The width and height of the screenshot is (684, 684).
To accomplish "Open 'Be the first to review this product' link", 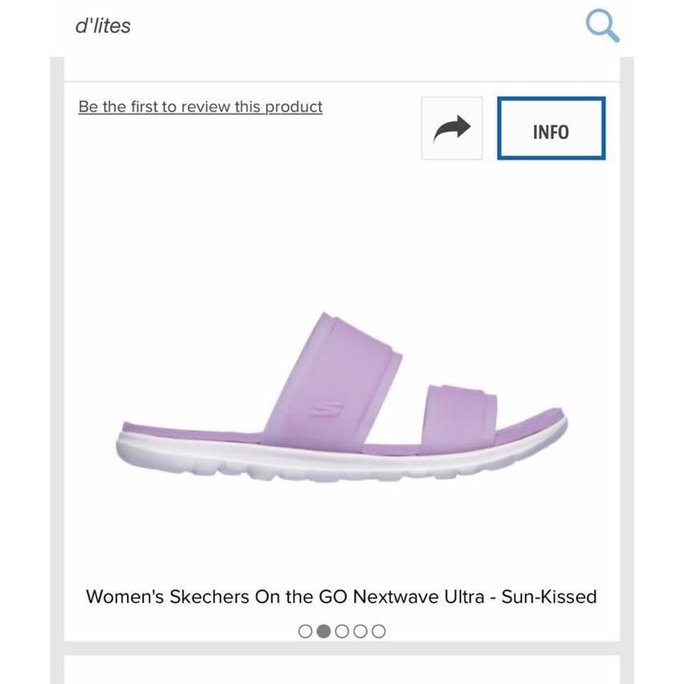I will click(200, 107).
